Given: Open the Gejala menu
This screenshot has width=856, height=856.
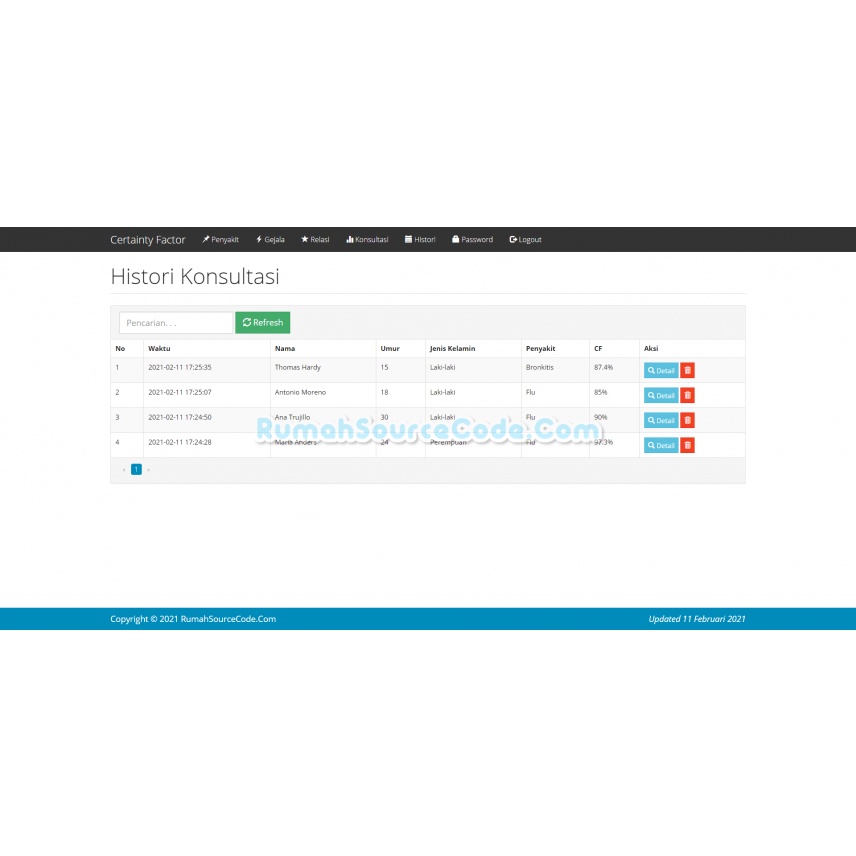Looking at the screenshot, I should (270, 240).
